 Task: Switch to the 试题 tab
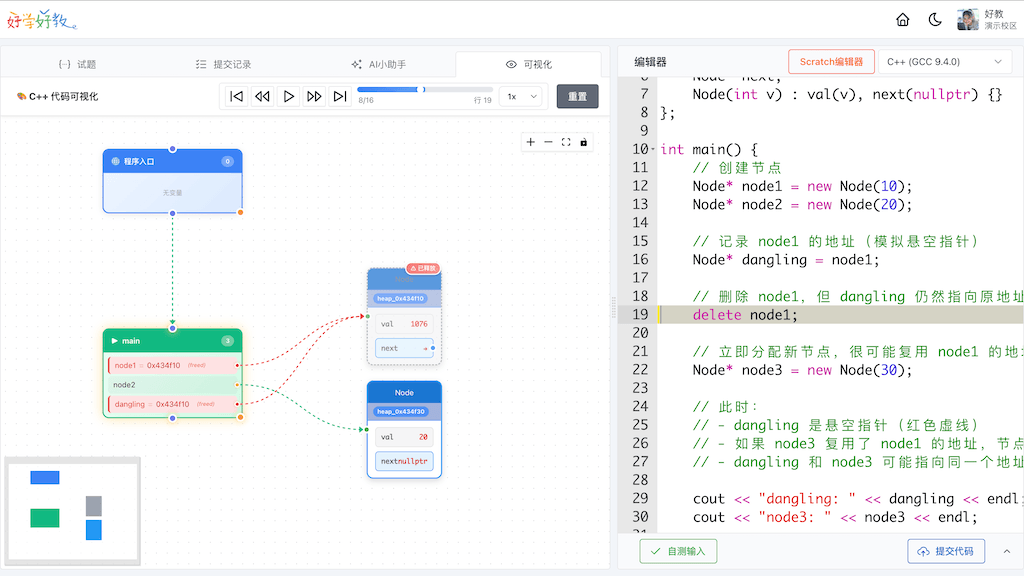pos(77,64)
